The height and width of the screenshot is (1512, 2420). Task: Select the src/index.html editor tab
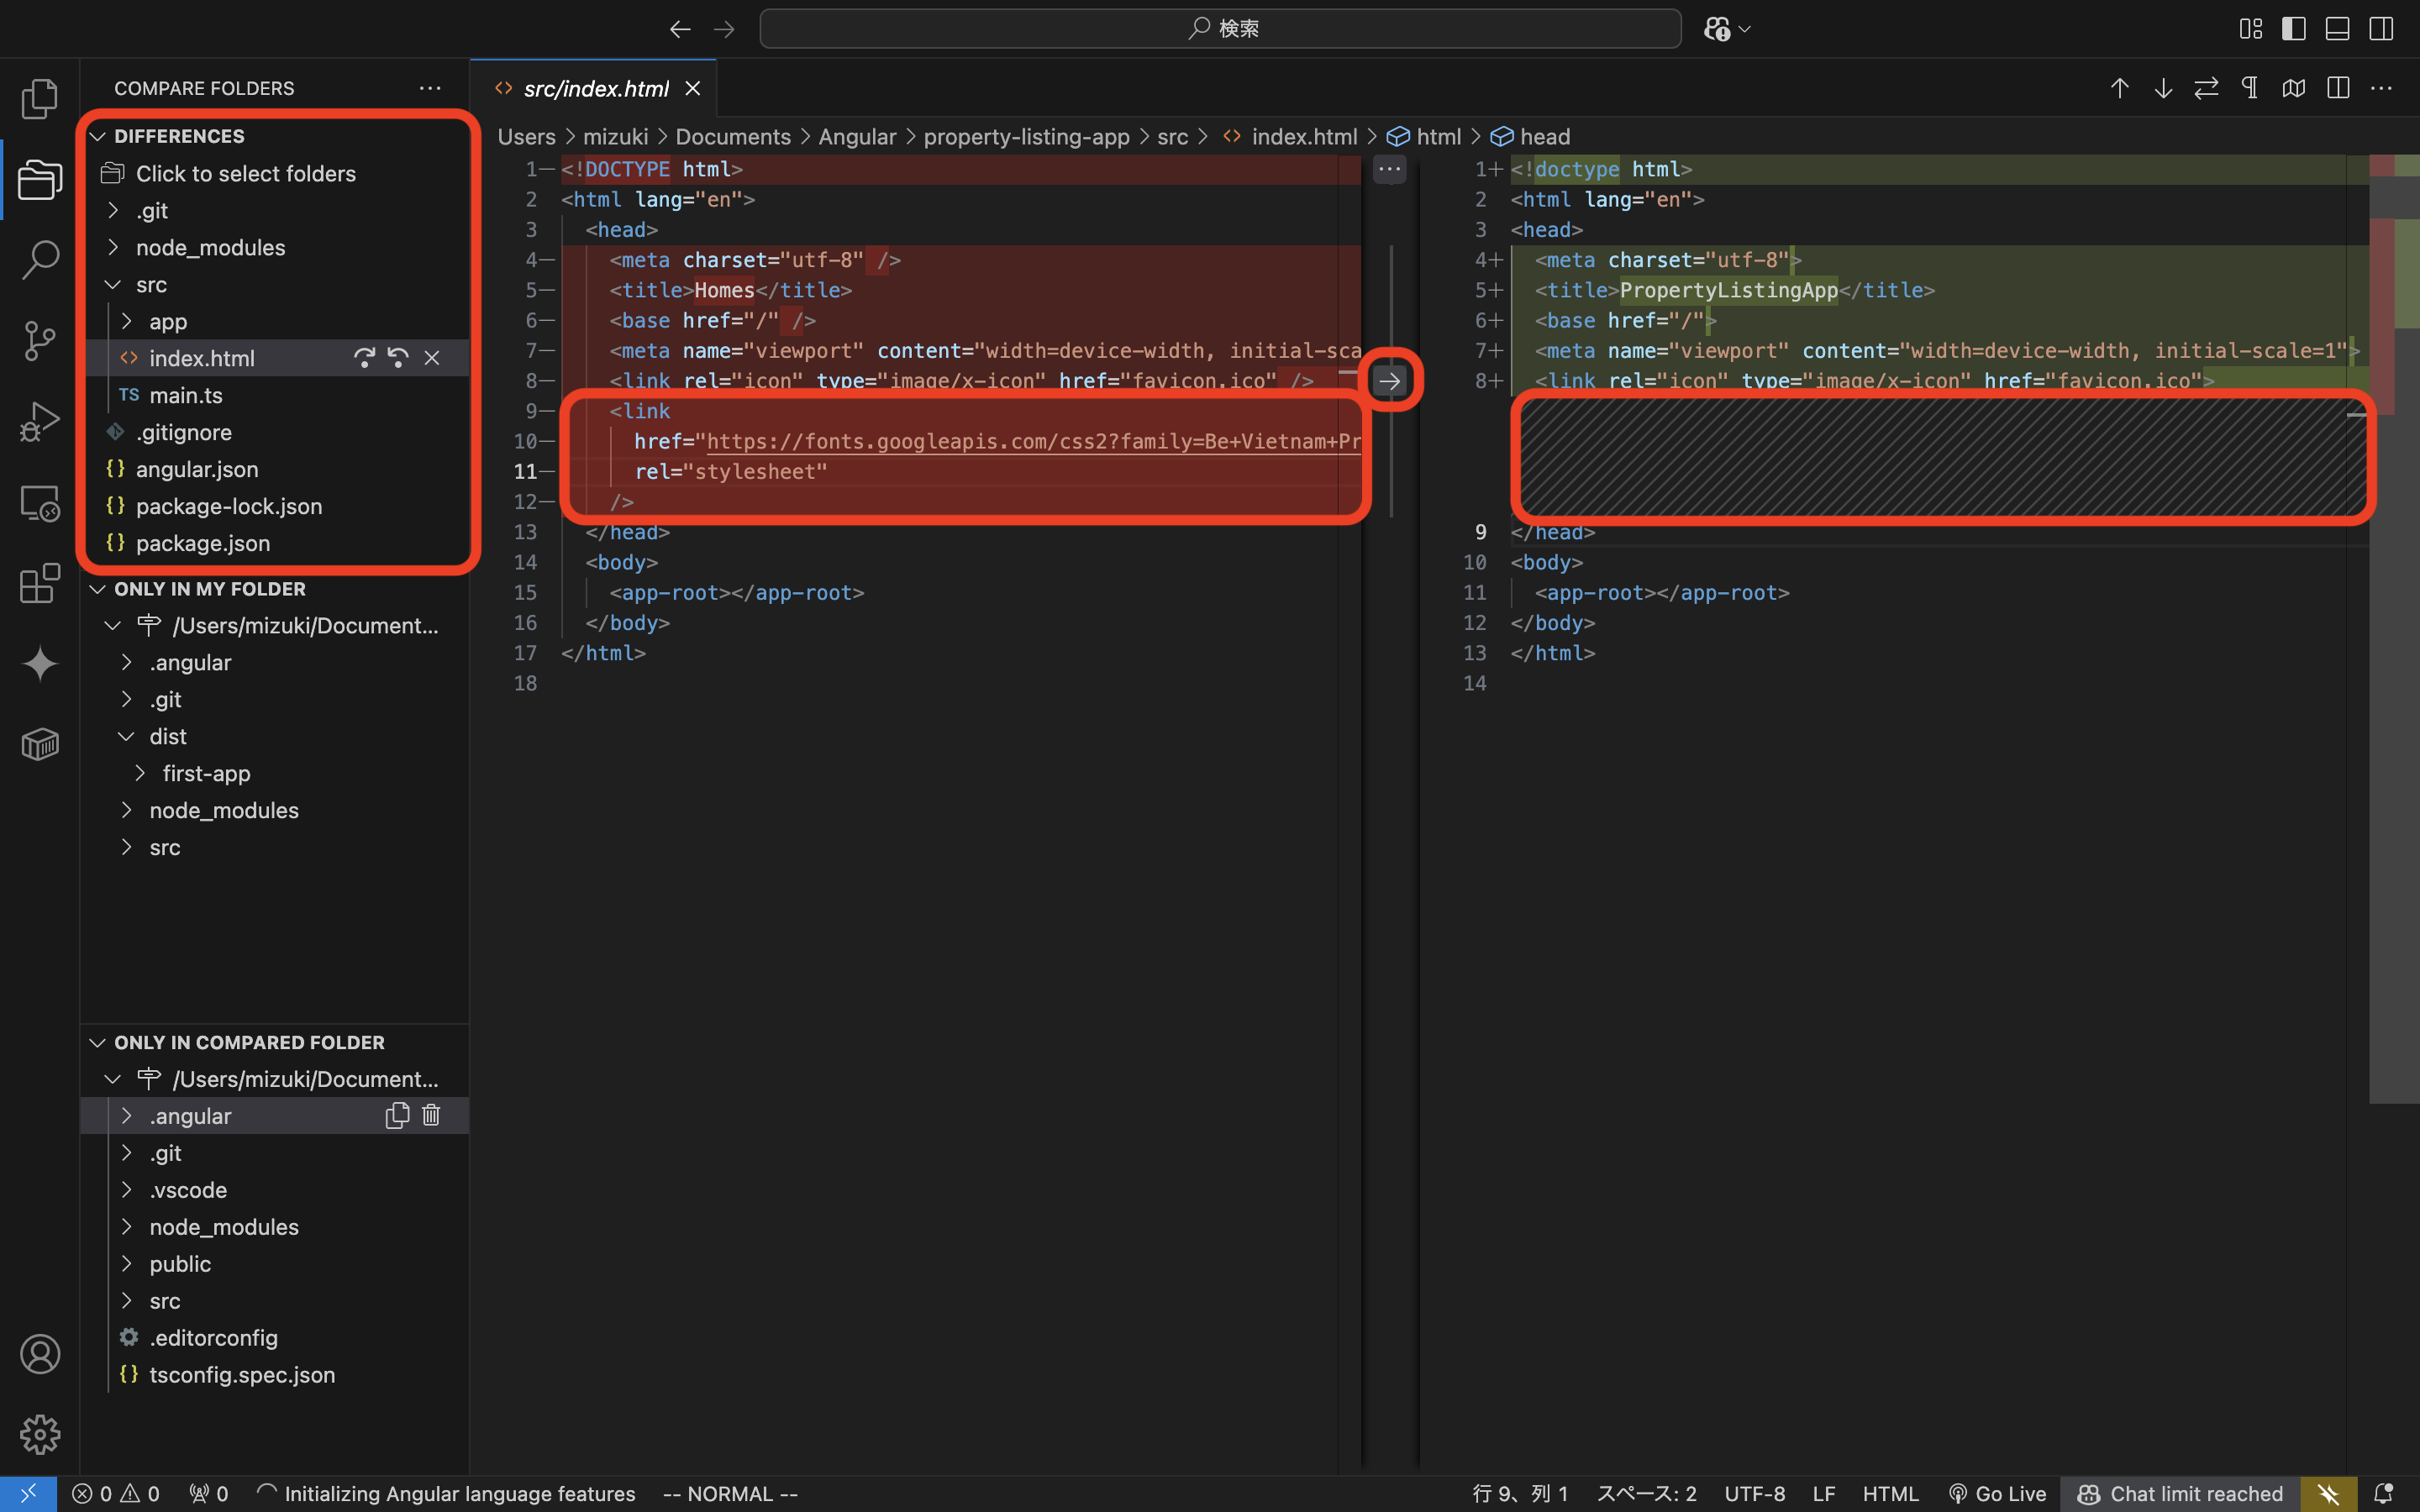click(595, 89)
